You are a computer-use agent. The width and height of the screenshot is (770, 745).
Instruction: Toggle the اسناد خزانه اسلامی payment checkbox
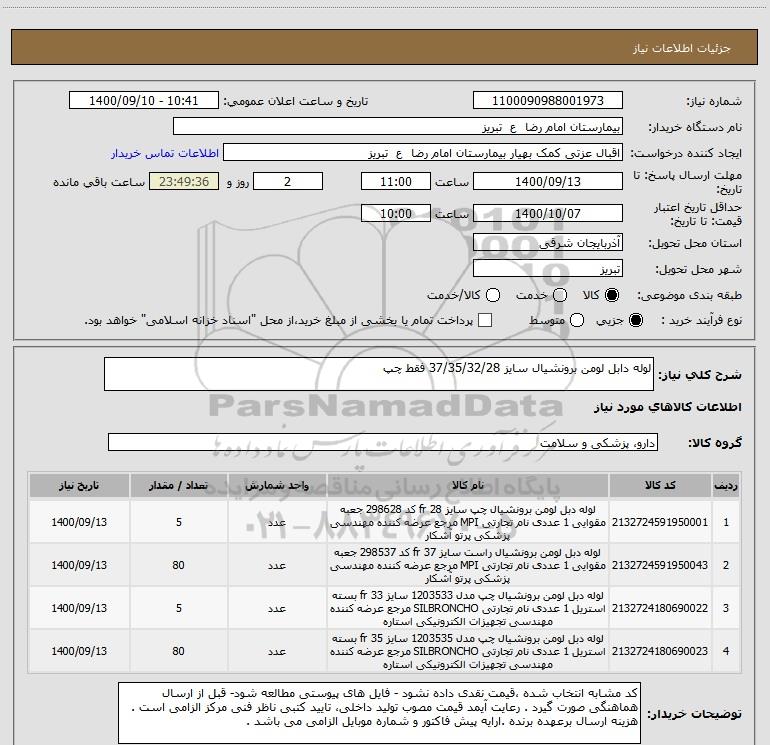click(x=485, y=320)
